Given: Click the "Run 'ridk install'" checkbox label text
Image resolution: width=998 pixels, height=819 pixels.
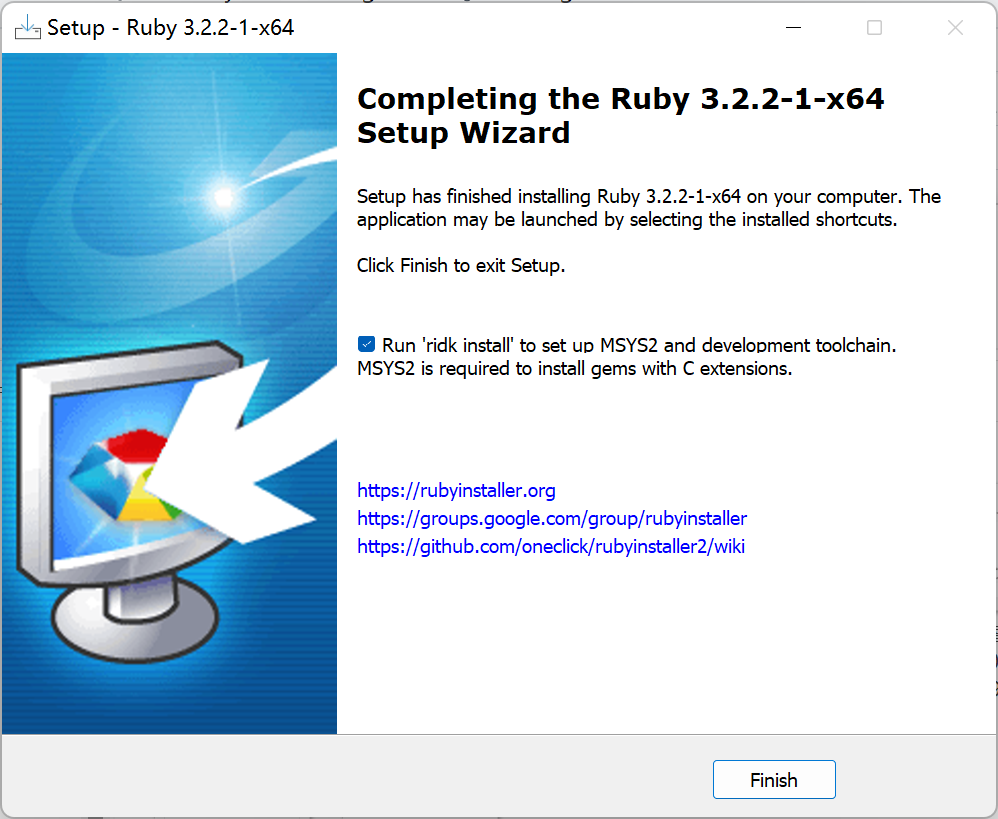Looking at the screenshot, I should click(x=639, y=345).
